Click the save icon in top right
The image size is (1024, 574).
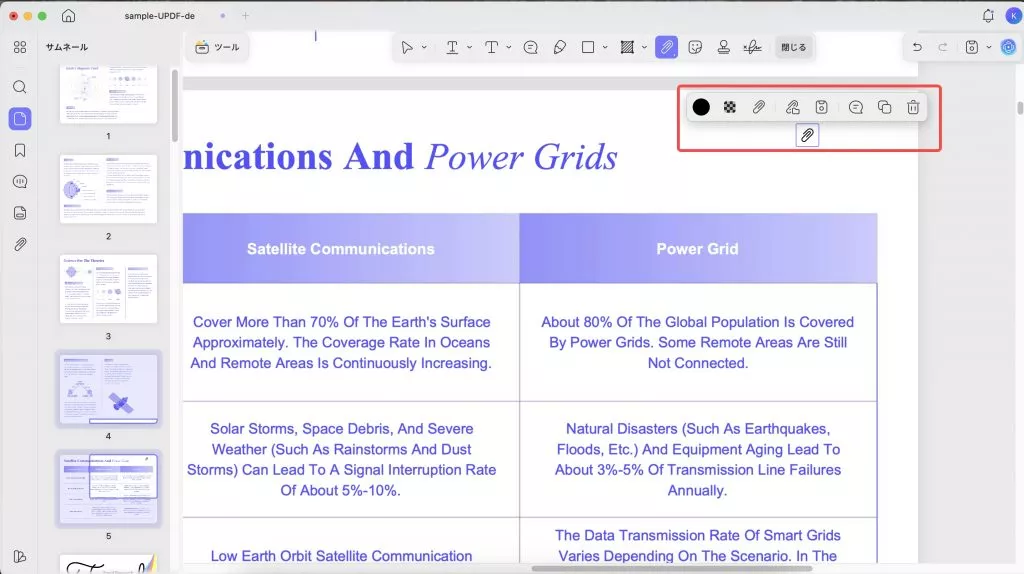click(972, 47)
